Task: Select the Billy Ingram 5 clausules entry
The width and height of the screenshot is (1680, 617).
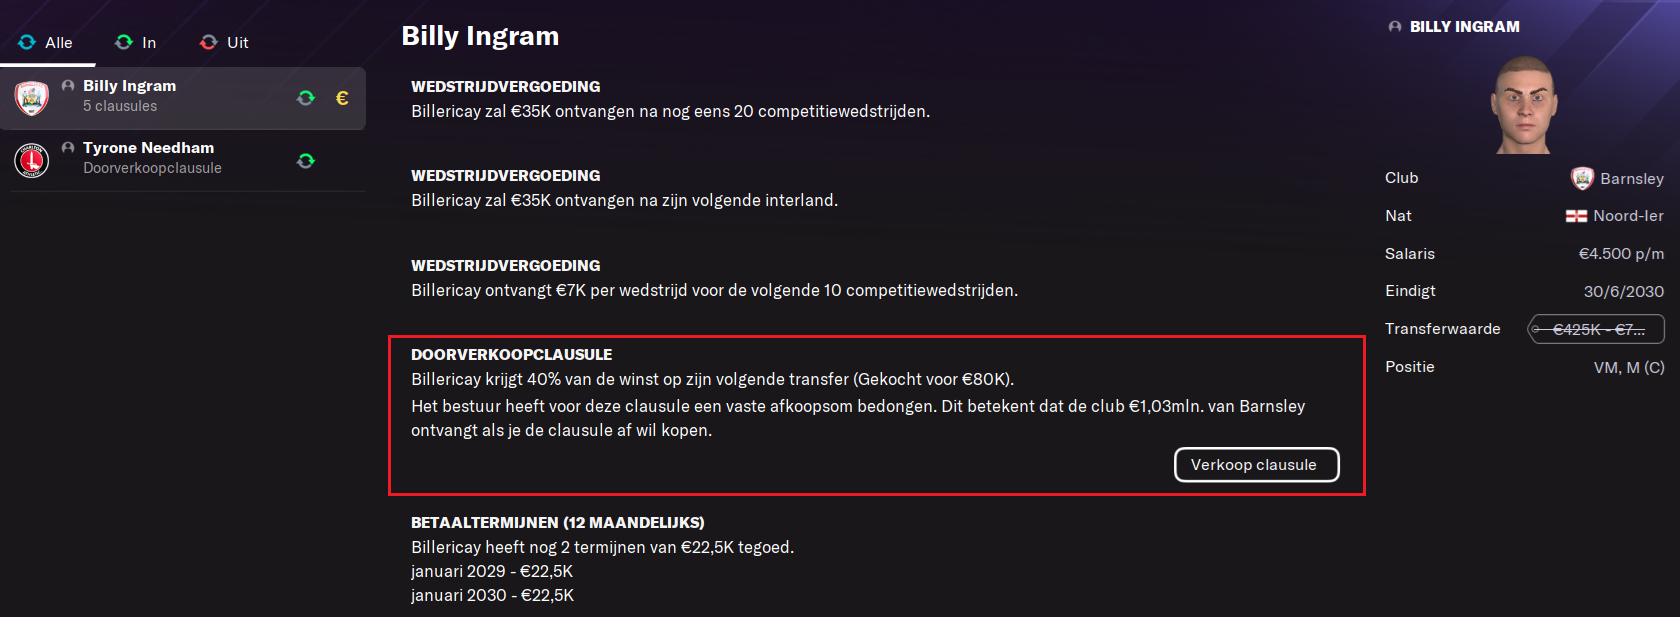Action: click(x=183, y=98)
